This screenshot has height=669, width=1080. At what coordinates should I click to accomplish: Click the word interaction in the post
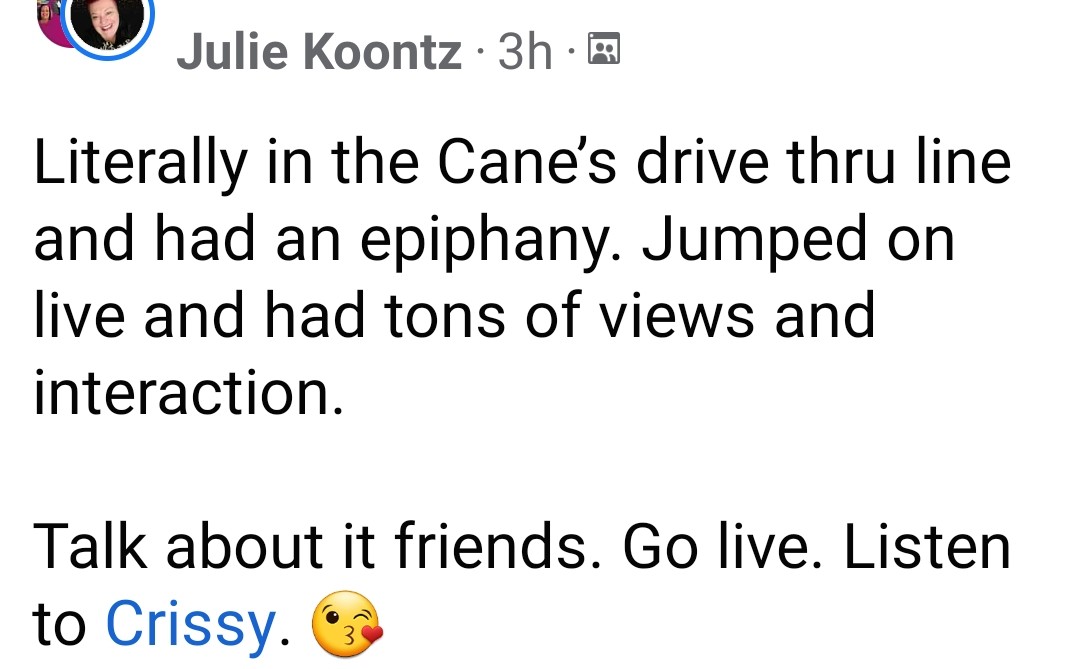coord(188,393)
